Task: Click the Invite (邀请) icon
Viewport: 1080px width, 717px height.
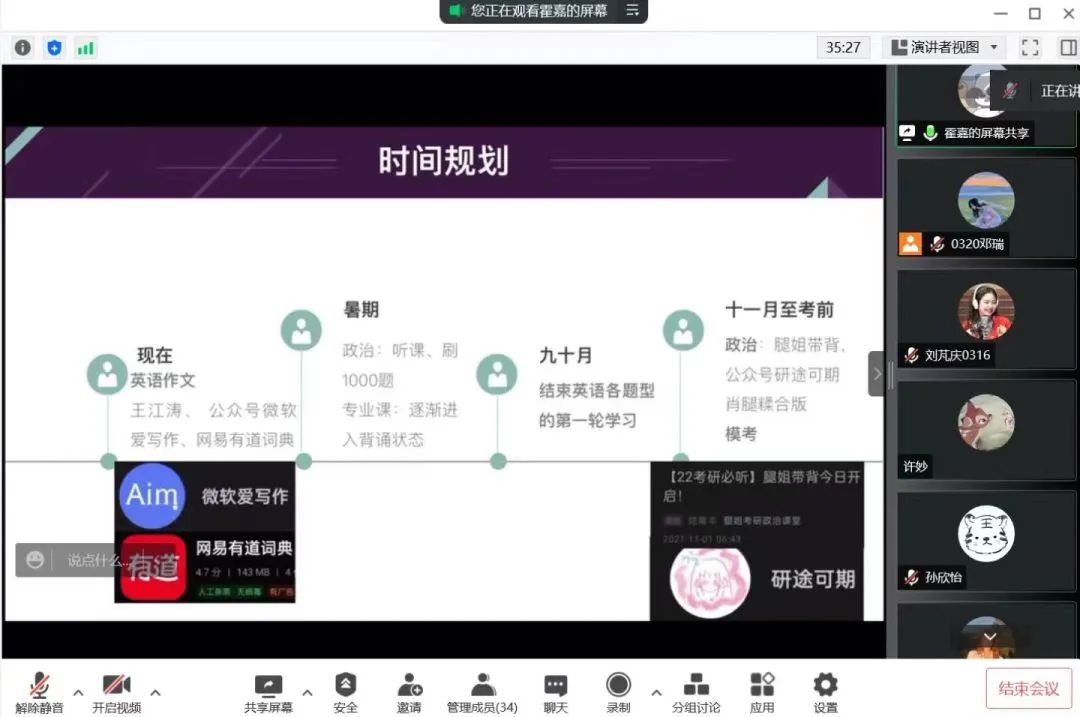Action: click(409, 692)
